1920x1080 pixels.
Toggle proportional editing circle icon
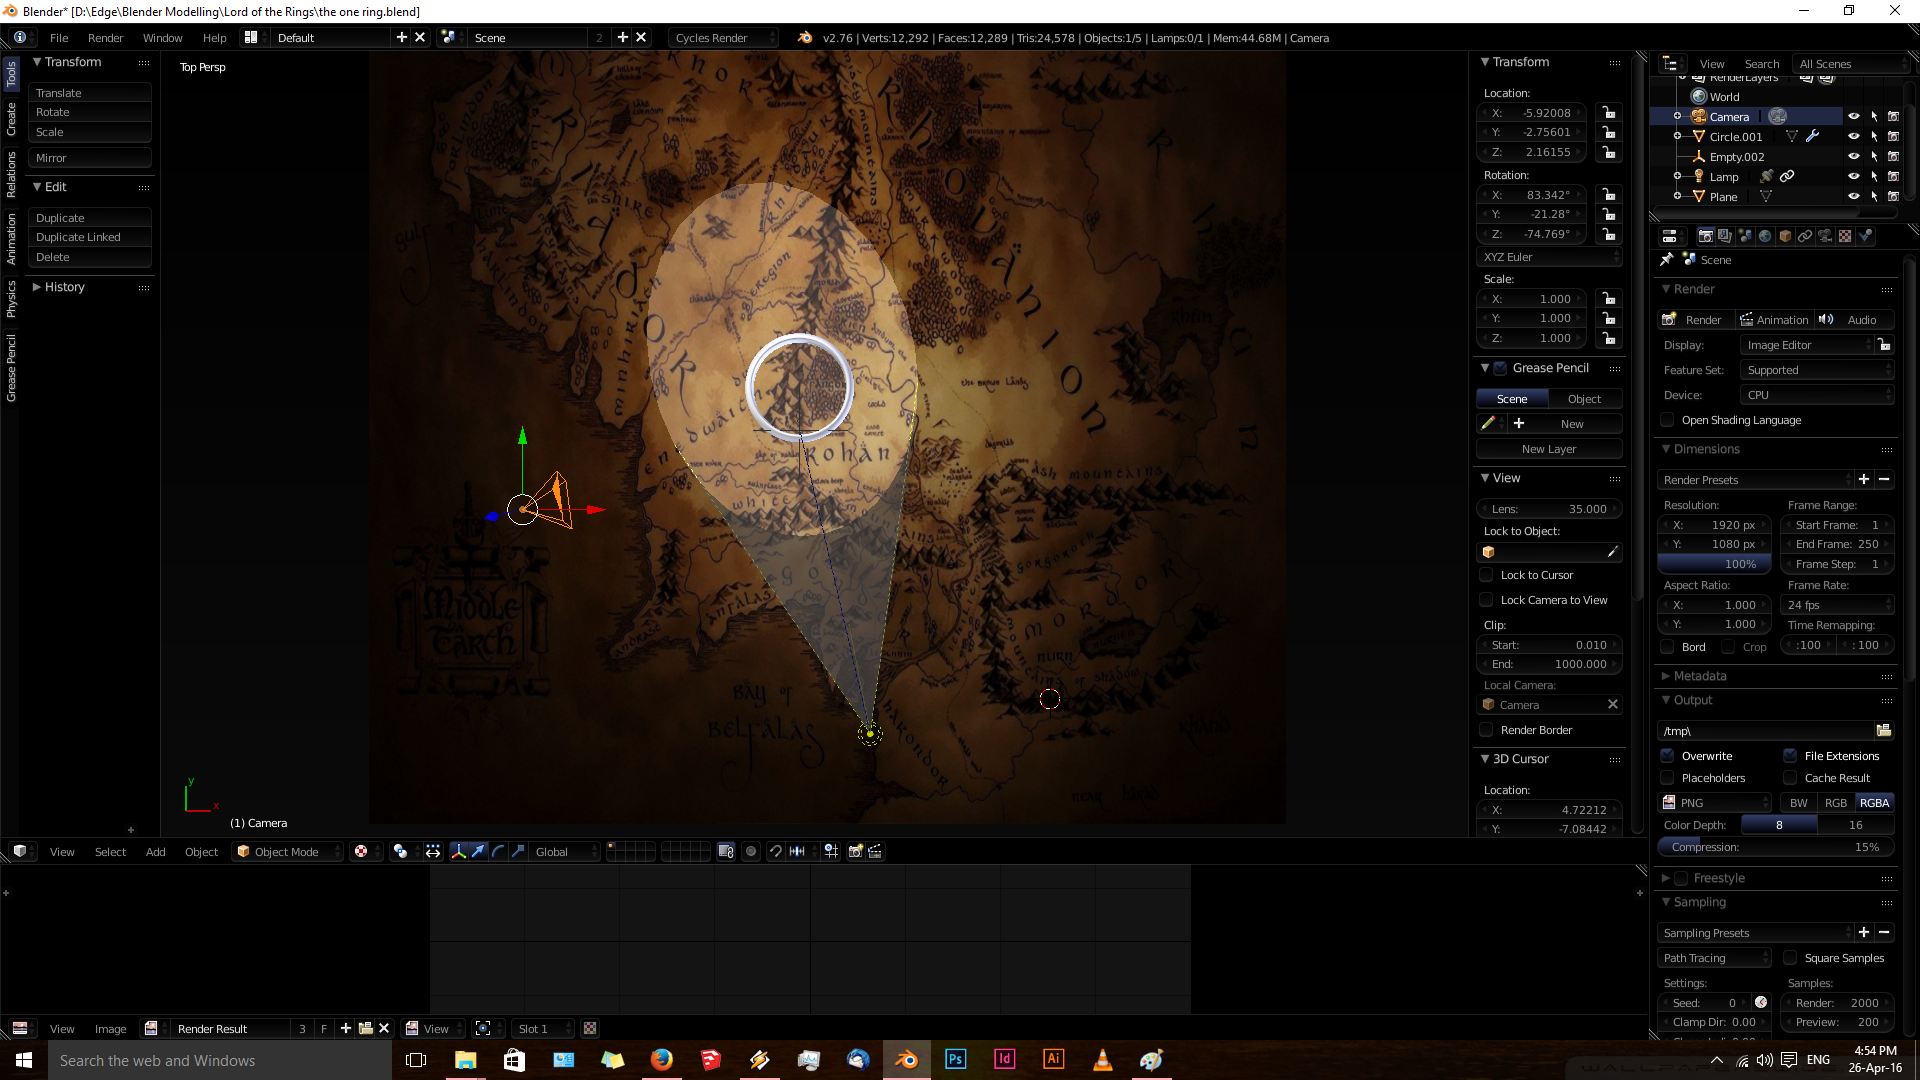751,851
